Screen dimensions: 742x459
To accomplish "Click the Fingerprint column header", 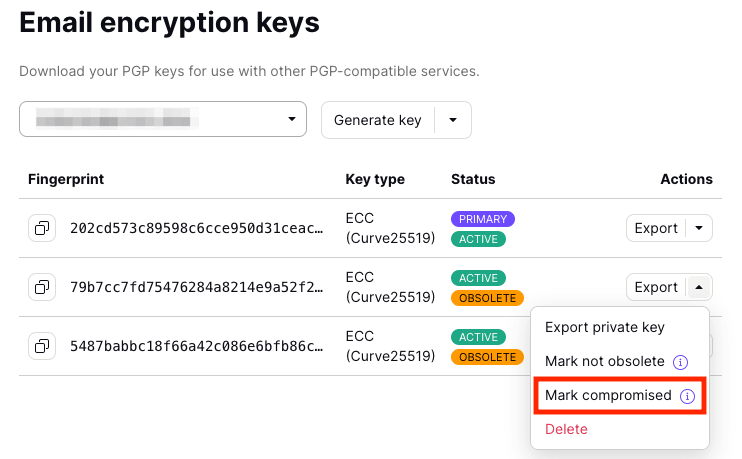I will point(66,179).
